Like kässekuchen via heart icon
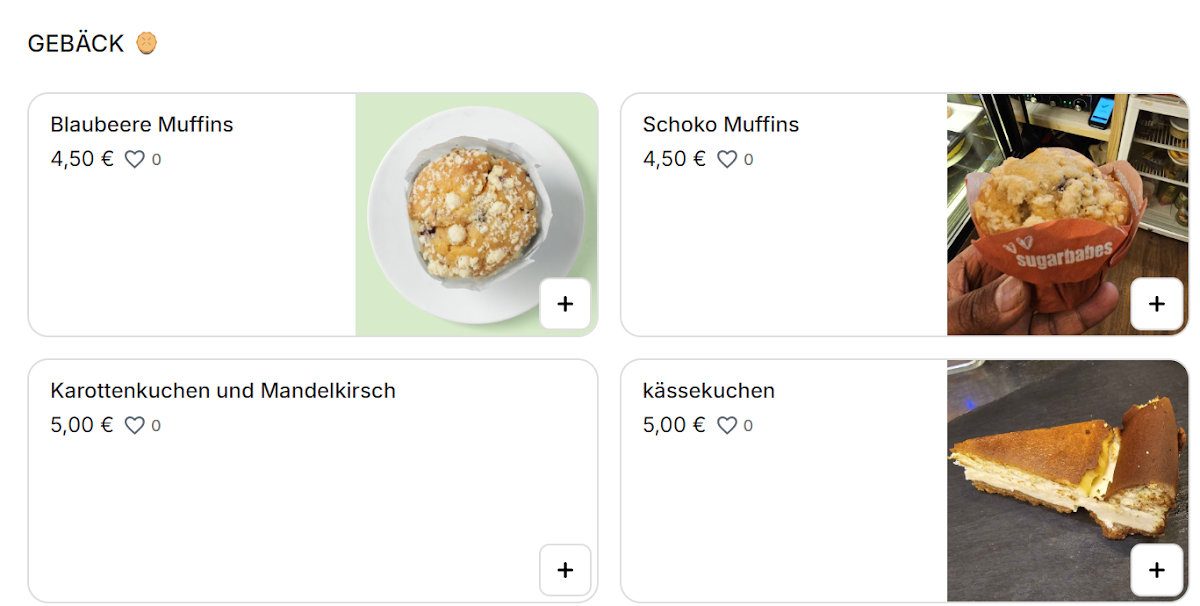The width and height of the screenshot is (1200, 606). [727, 425]
